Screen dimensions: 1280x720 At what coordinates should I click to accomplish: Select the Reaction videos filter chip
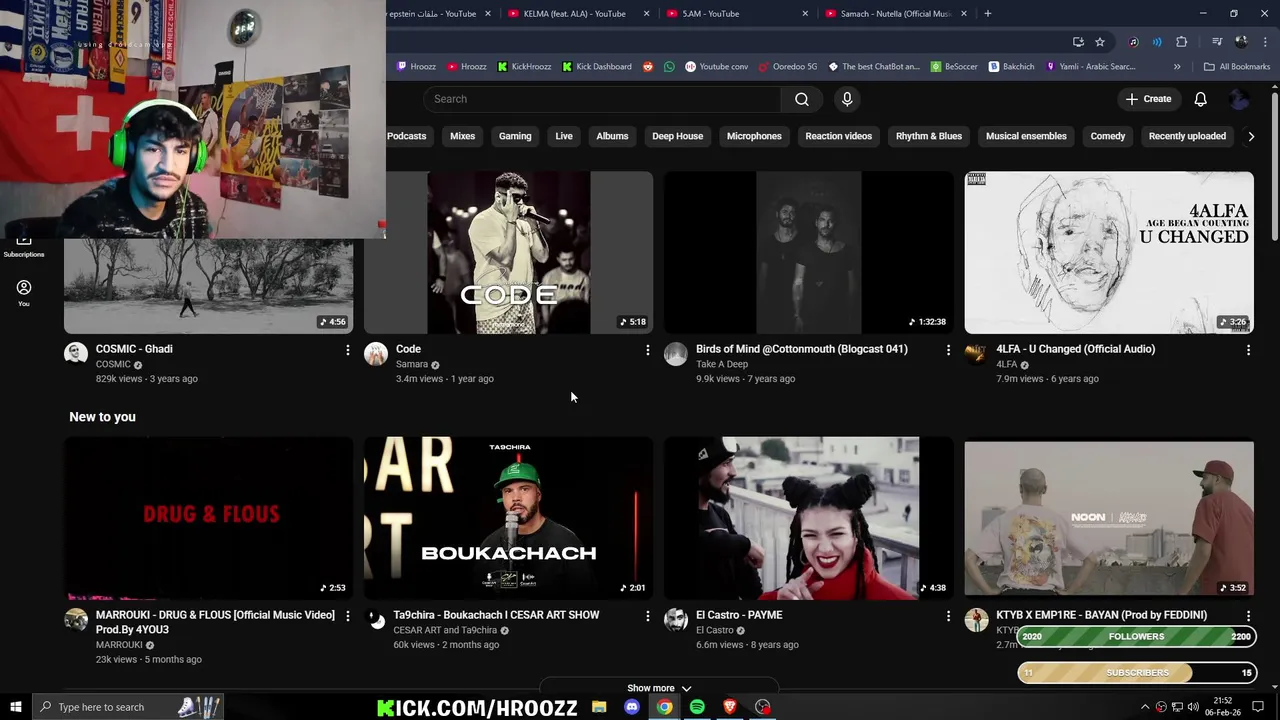click(838, 136)
